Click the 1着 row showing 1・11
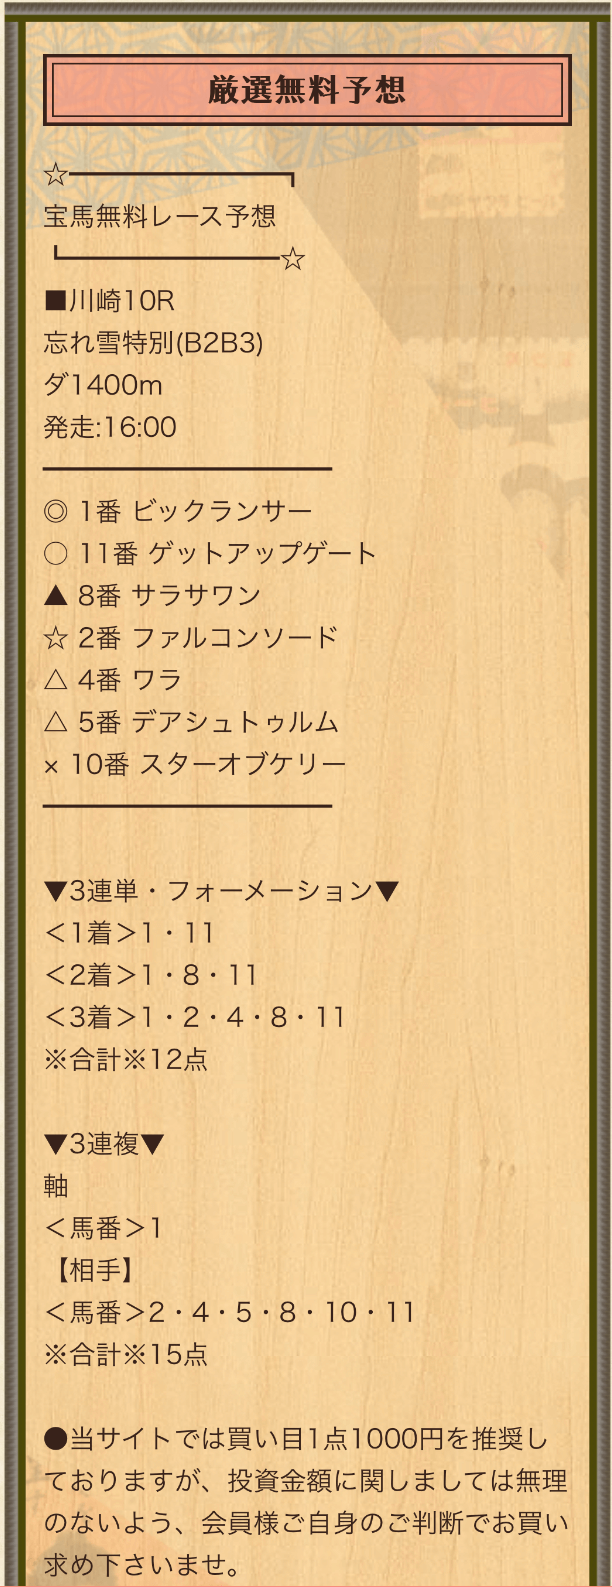The width and height of the screenshot is (612, 1587). click(129, 933)
